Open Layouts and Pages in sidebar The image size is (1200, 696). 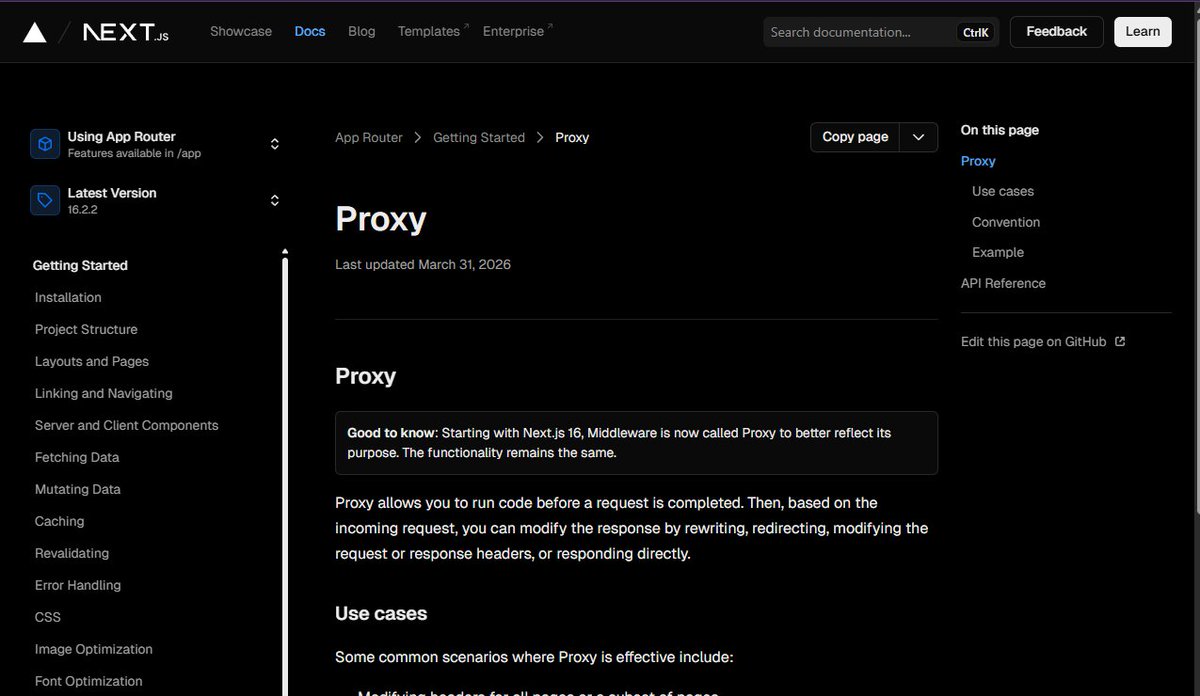click(92, 361)
